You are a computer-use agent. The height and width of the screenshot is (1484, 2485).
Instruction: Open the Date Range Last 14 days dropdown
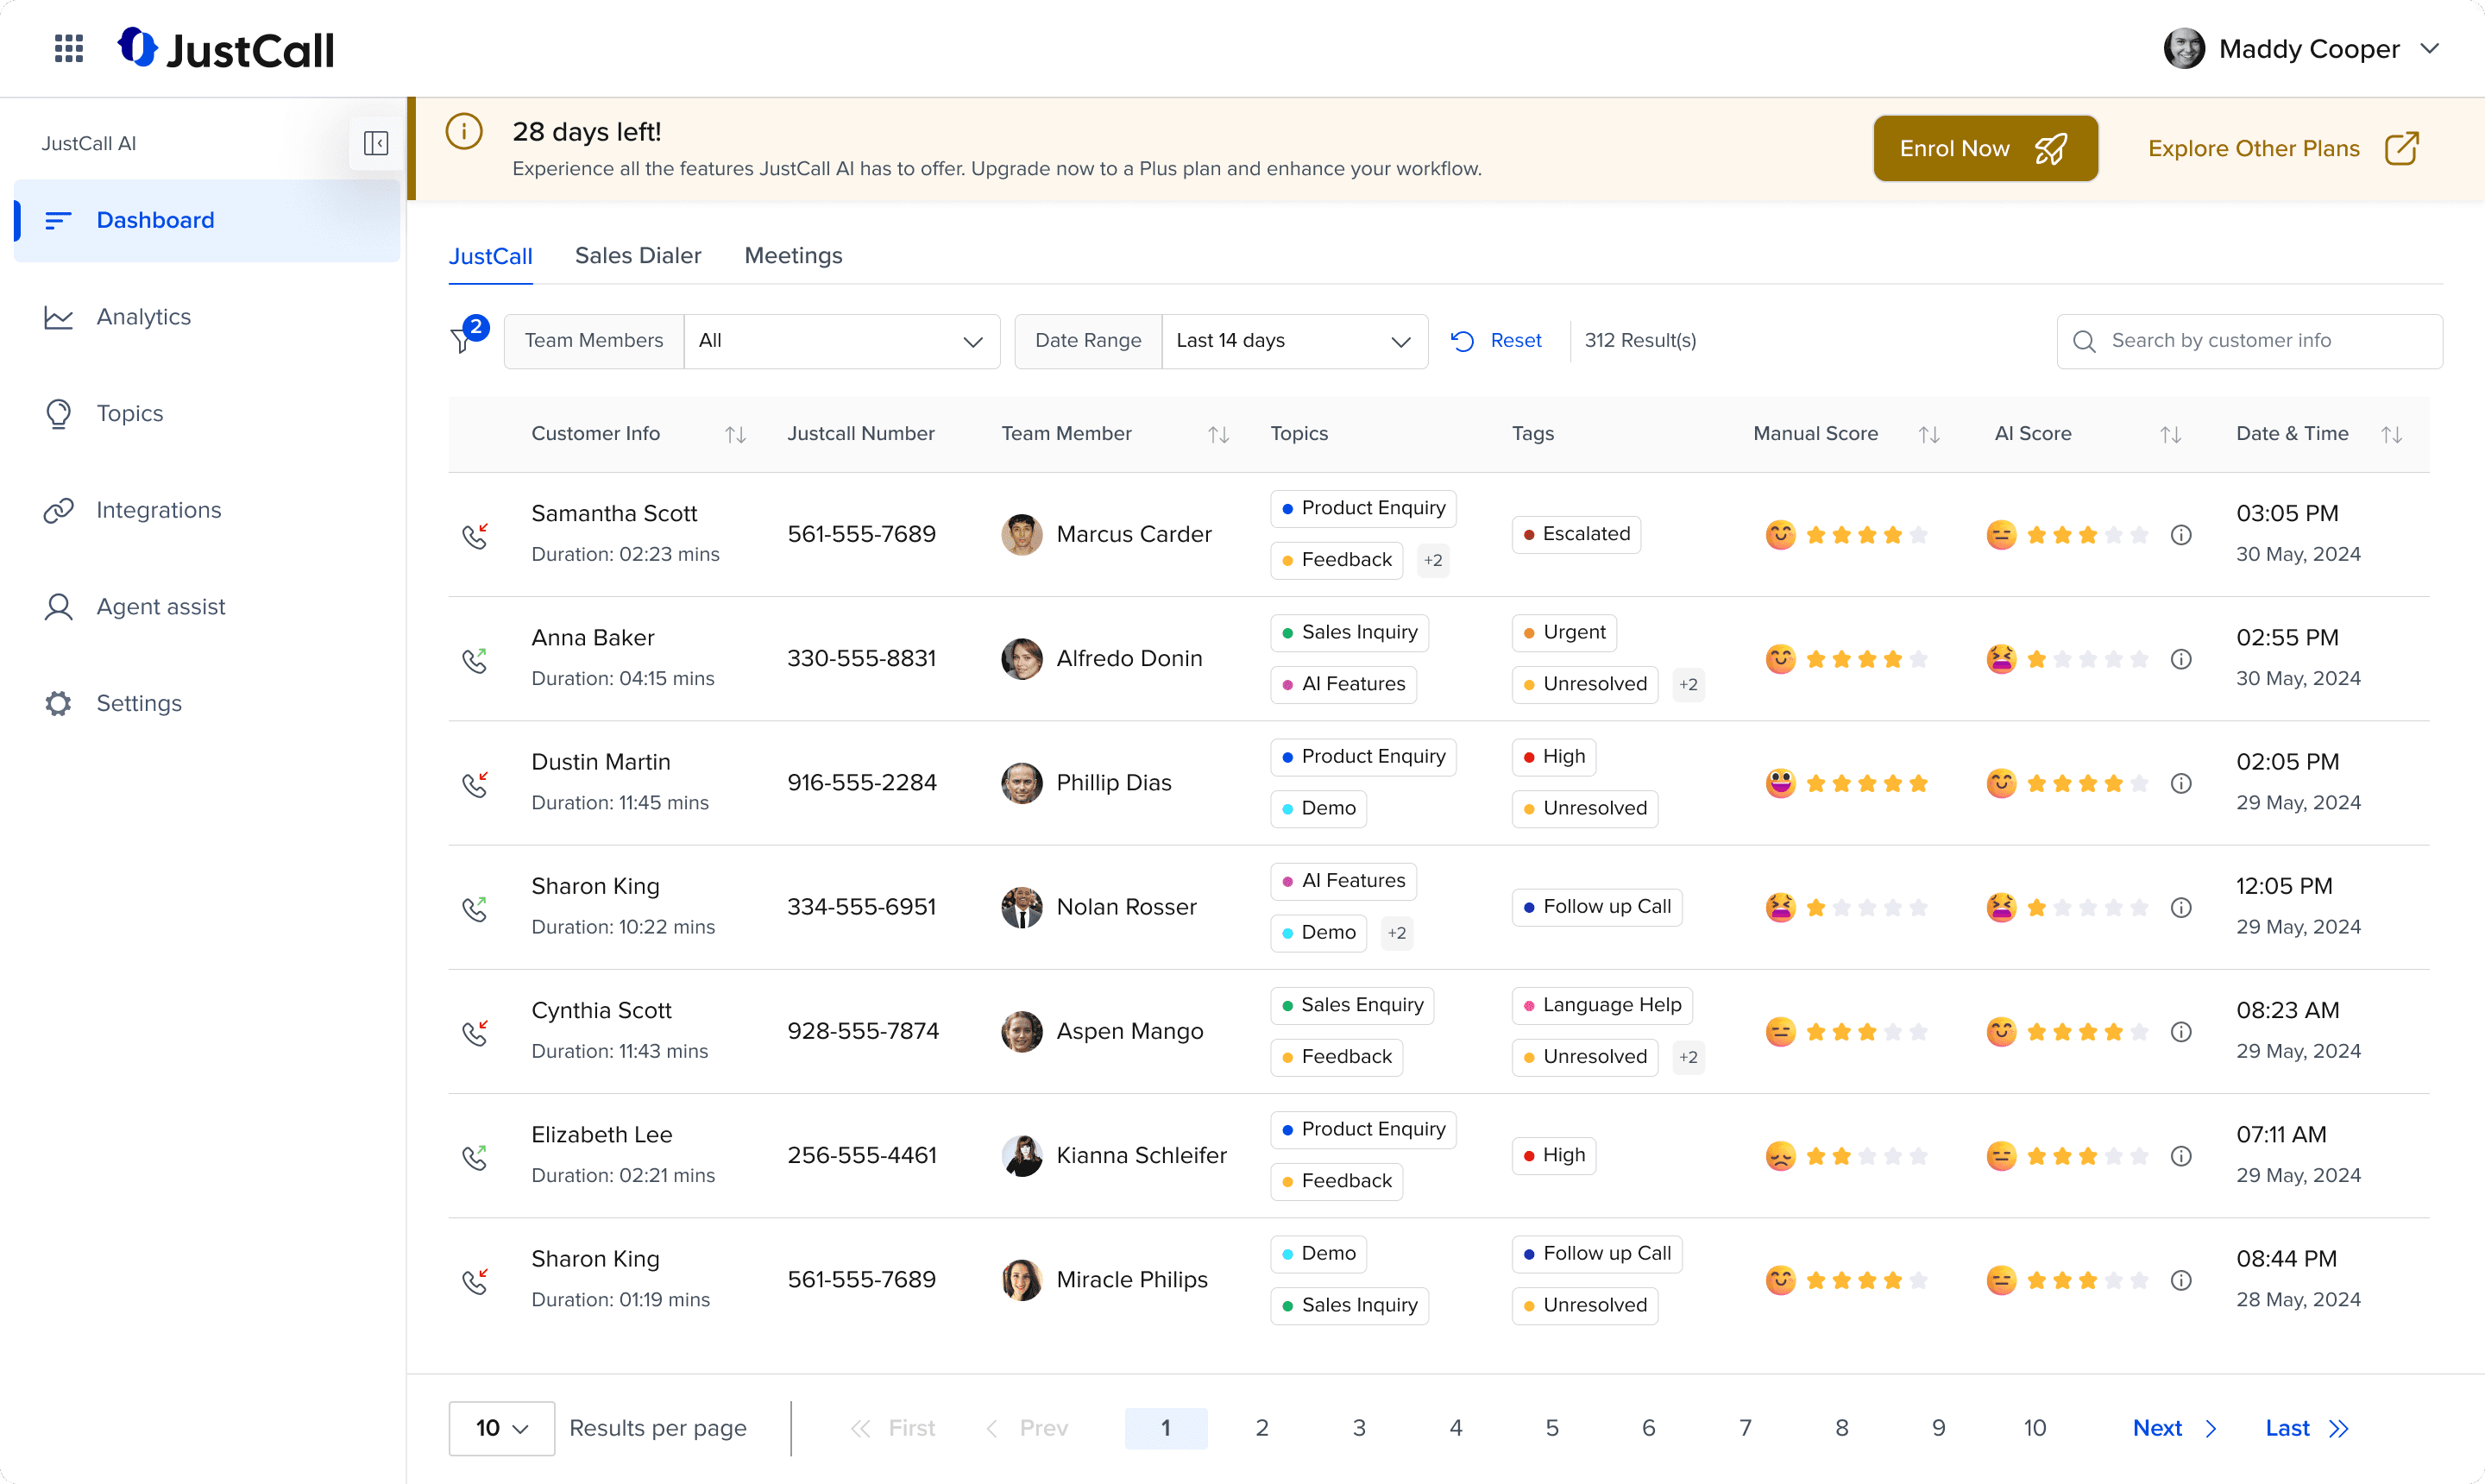tap(1293, 341)
